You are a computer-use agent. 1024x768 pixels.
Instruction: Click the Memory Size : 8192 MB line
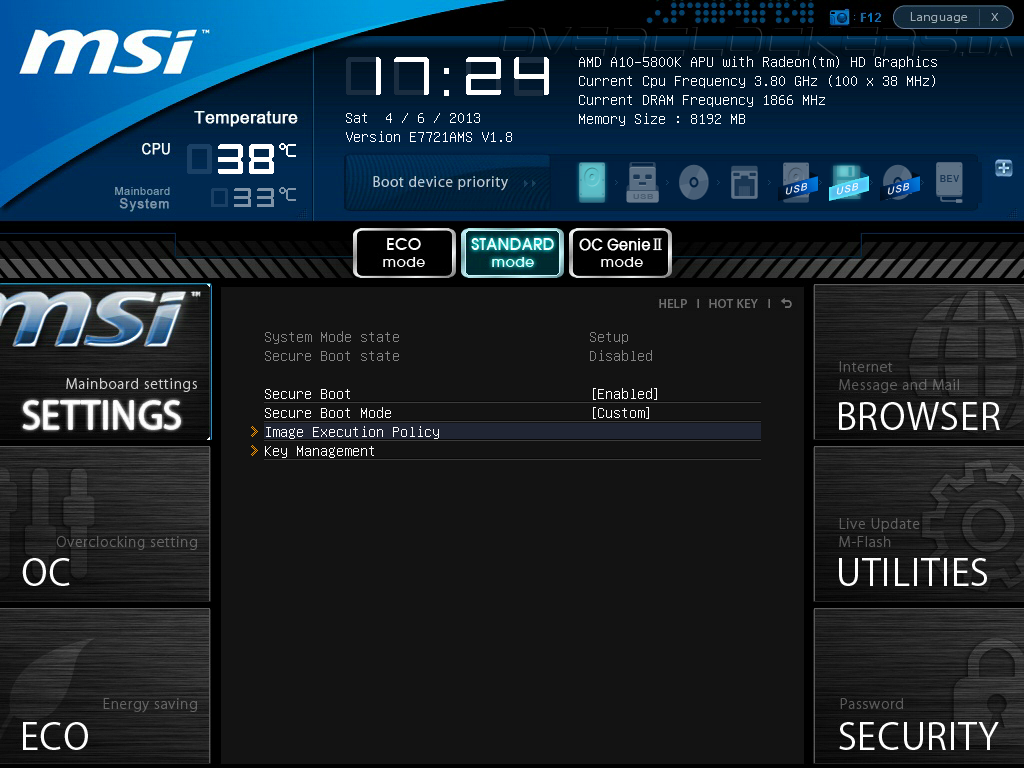[x=662, y=119]
